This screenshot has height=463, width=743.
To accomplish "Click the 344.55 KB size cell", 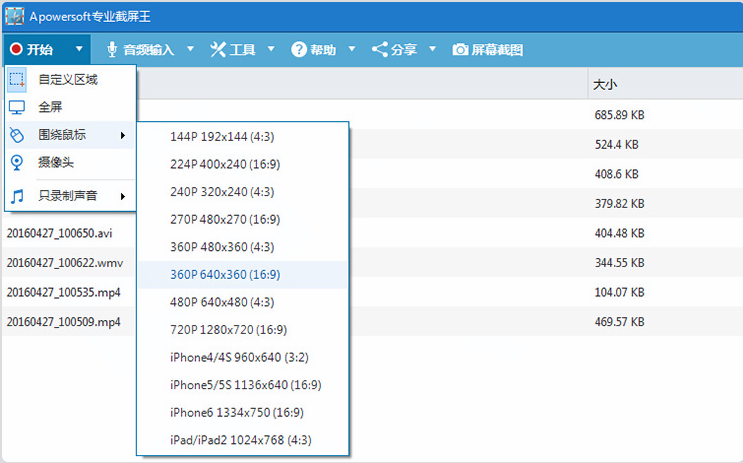I will point(619,263).
